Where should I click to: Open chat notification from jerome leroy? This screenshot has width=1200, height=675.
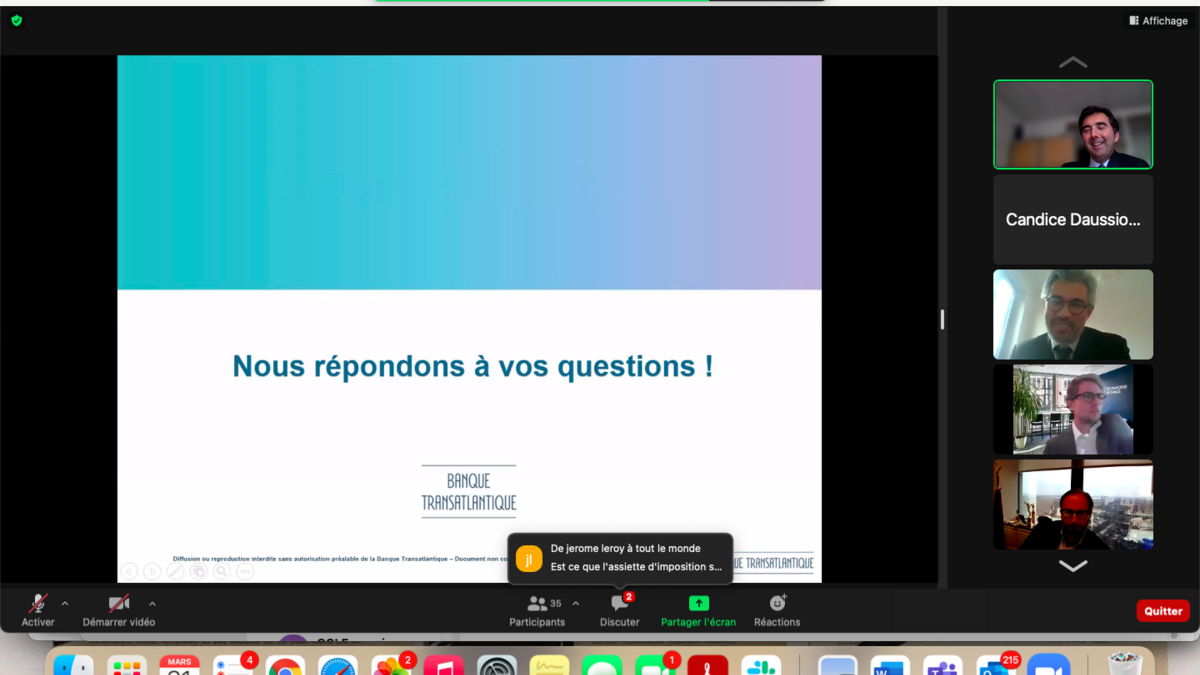pyautogui.click(x=620, y=558)
